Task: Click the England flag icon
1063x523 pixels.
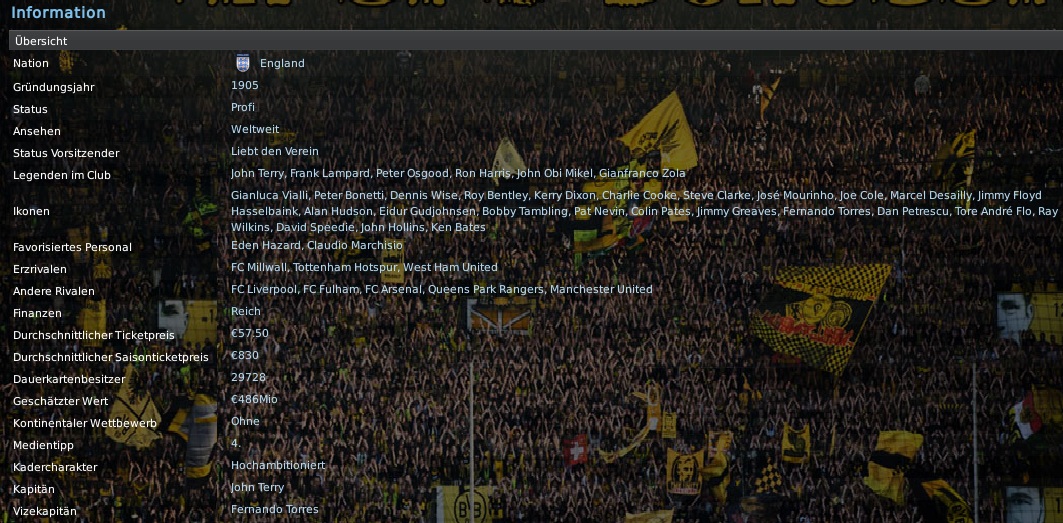Action: [x=243, y=63]
